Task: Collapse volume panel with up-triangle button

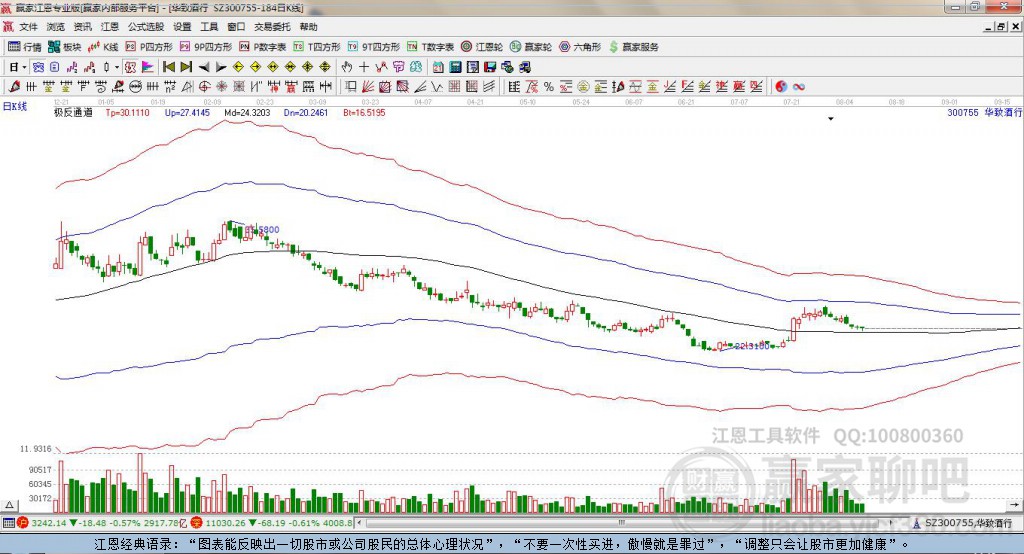Action: (x=10, y=505)
